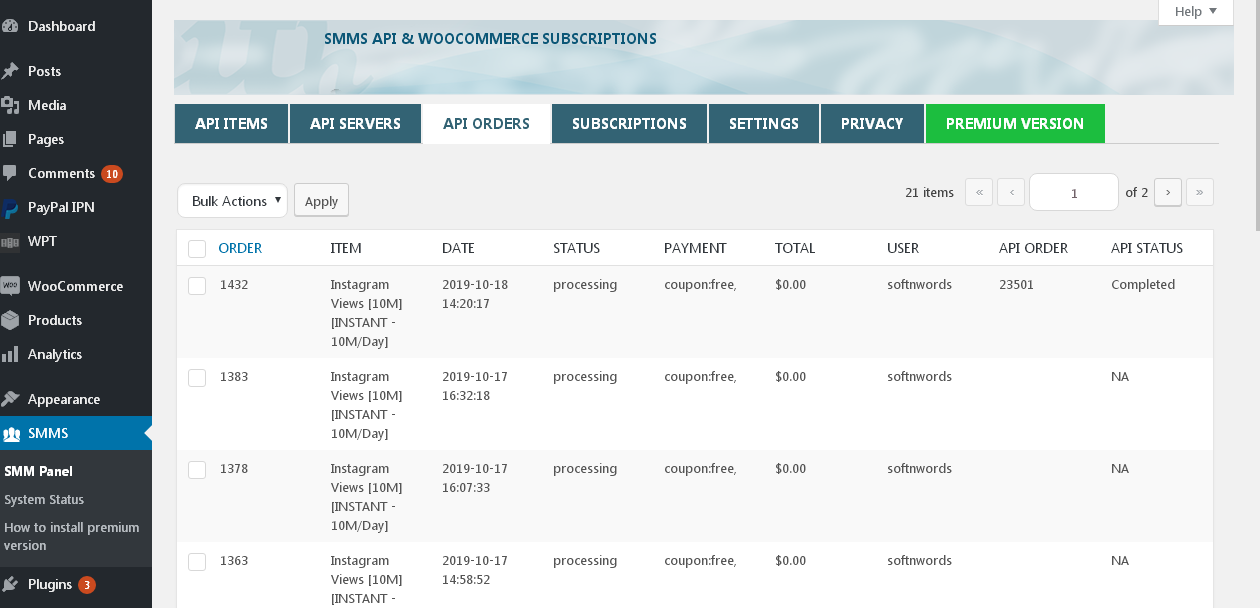1260x608 pixels.
Task: Go to next page of orders
Action: (1168, 192)
